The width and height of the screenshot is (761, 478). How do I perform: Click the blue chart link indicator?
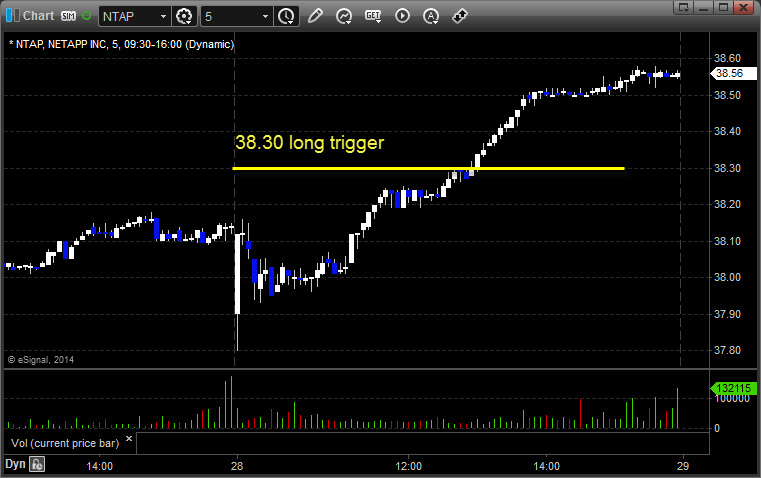point(13,16)
